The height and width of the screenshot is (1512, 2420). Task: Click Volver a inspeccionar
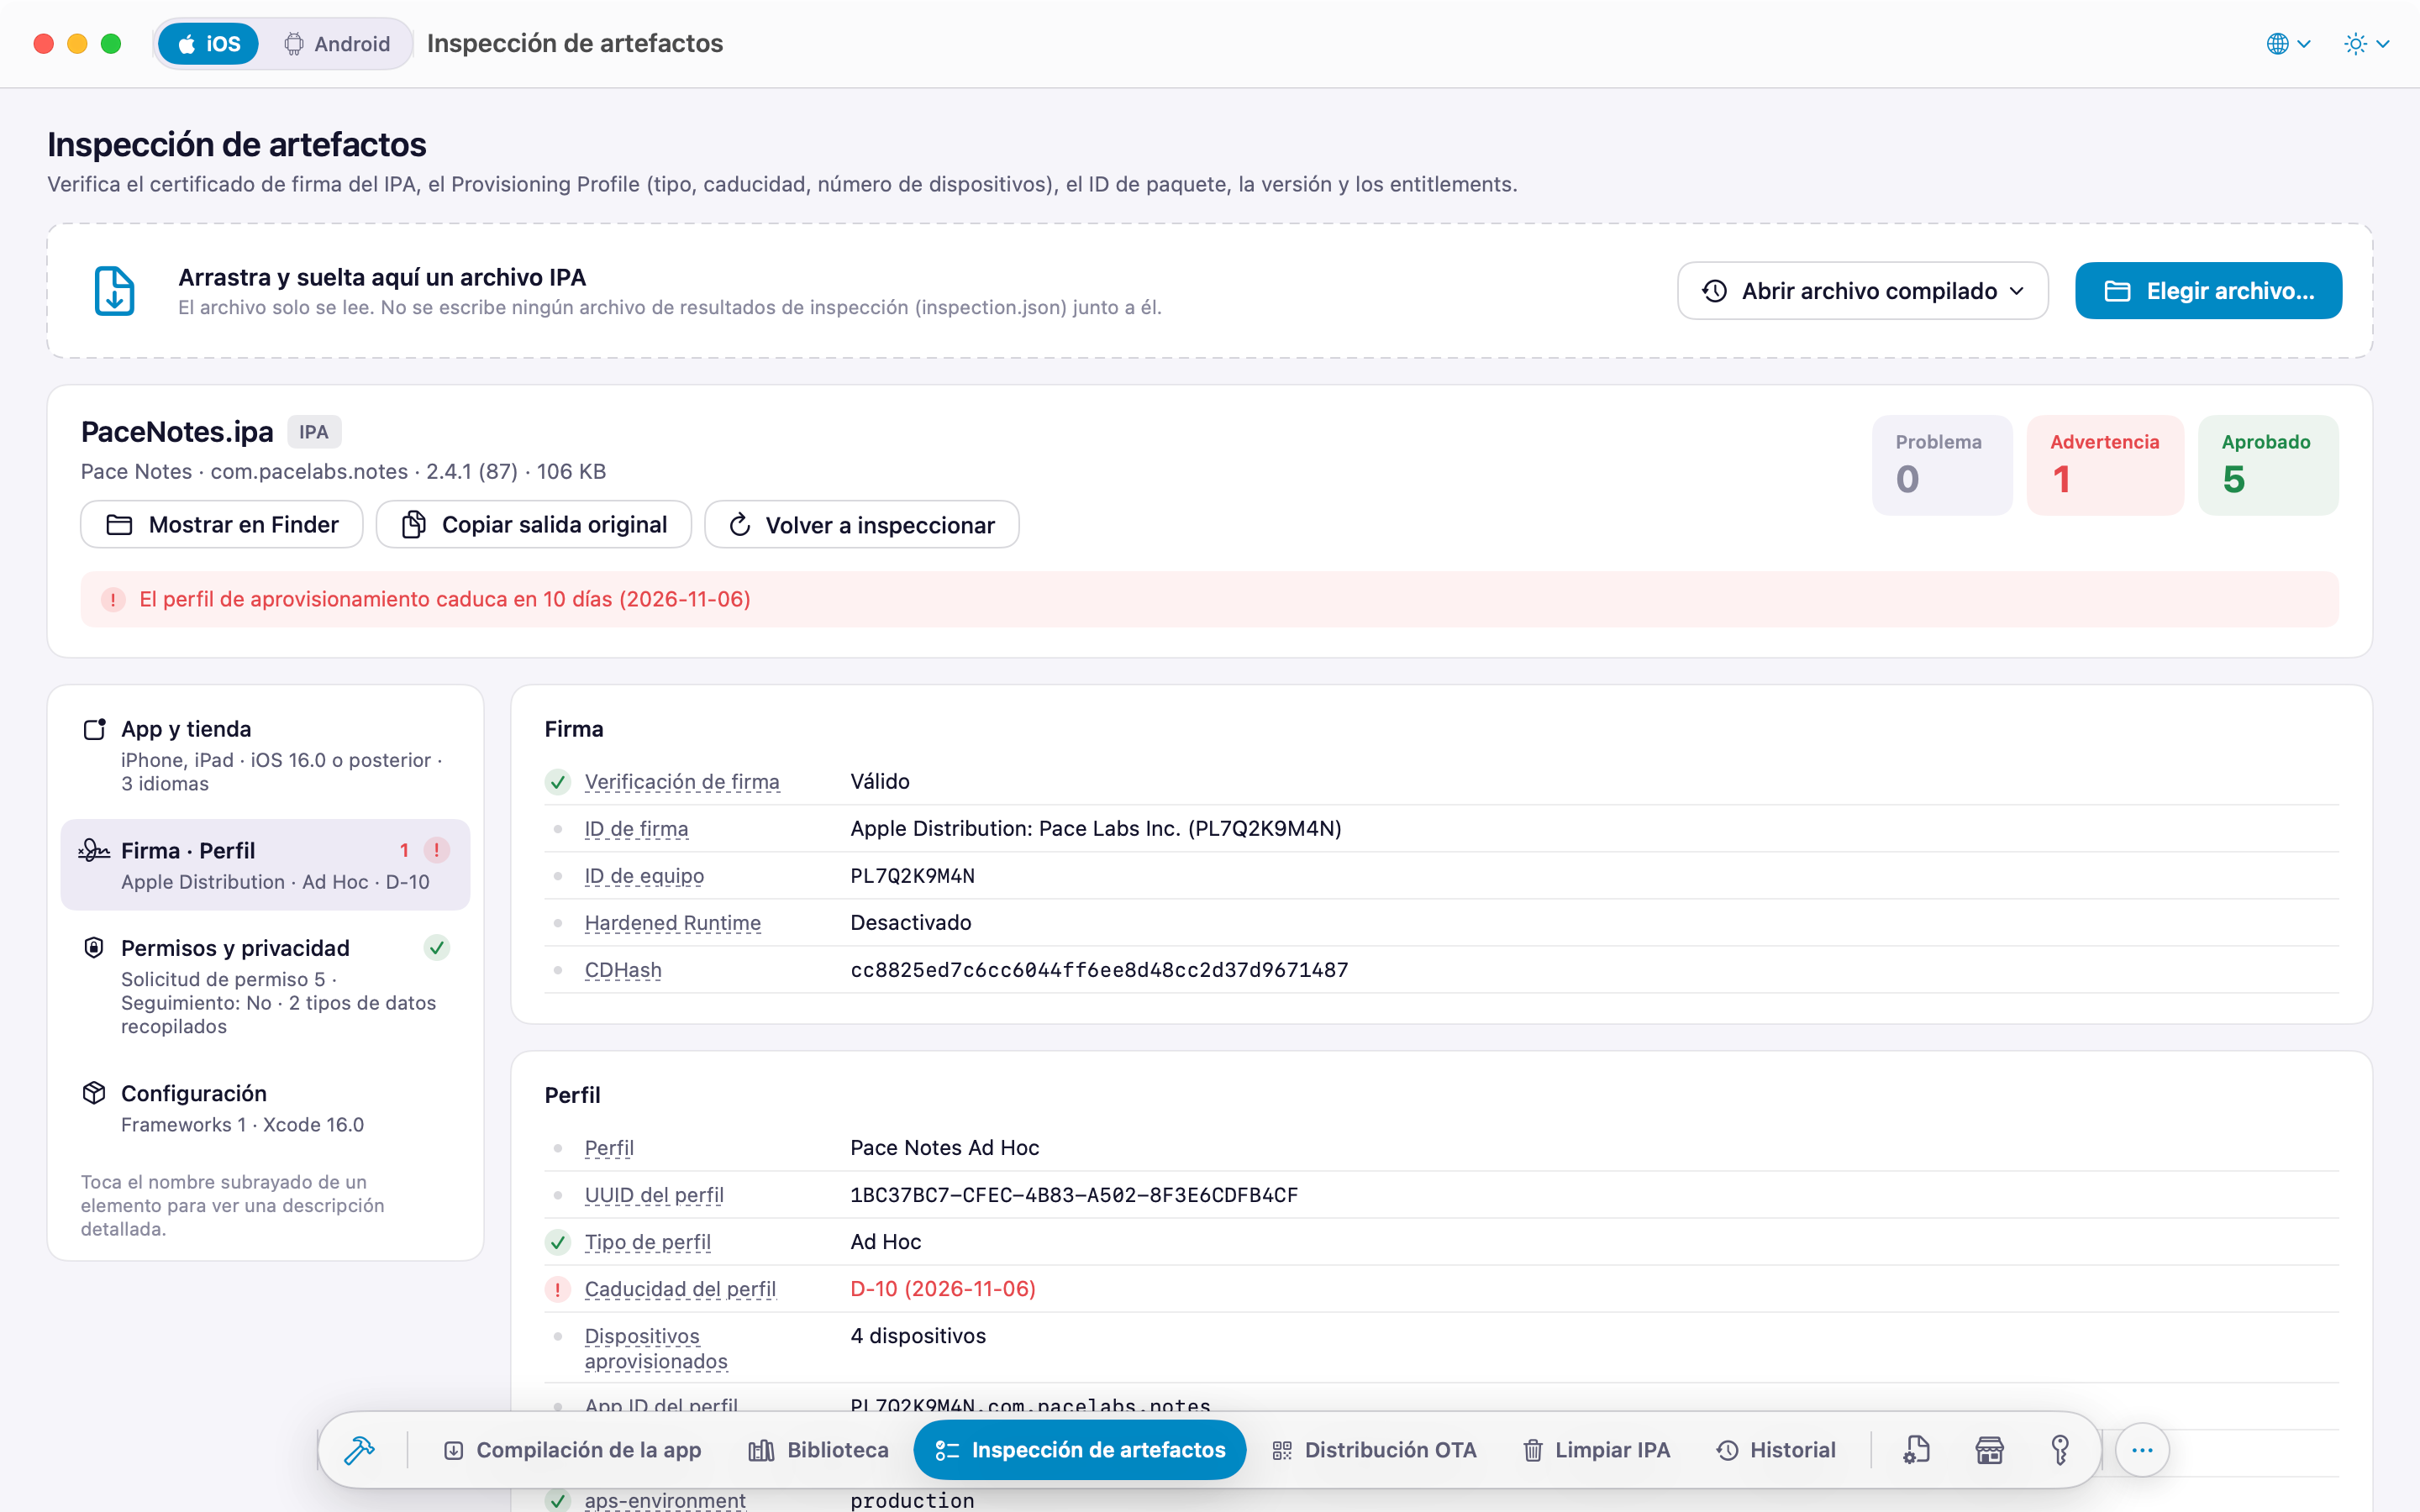[862, 525]
